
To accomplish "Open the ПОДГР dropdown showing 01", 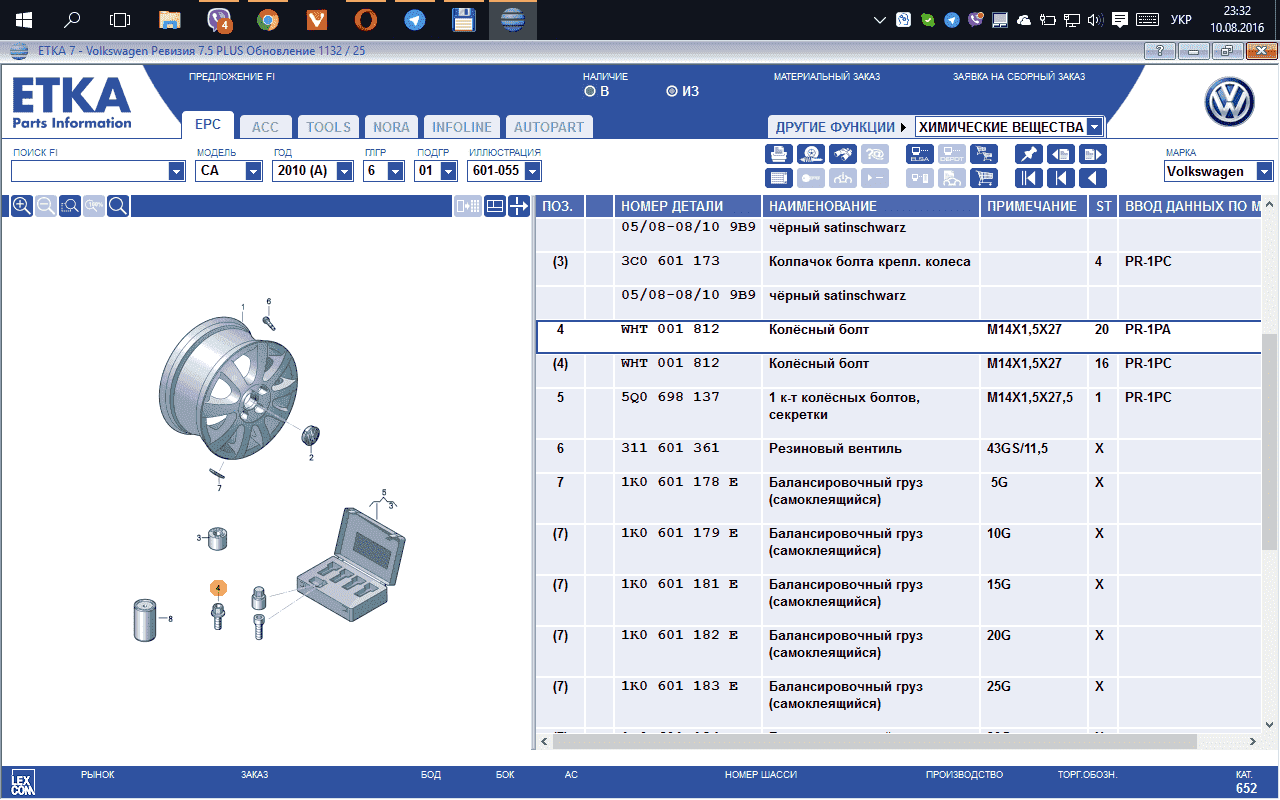I will coord(448,171).
